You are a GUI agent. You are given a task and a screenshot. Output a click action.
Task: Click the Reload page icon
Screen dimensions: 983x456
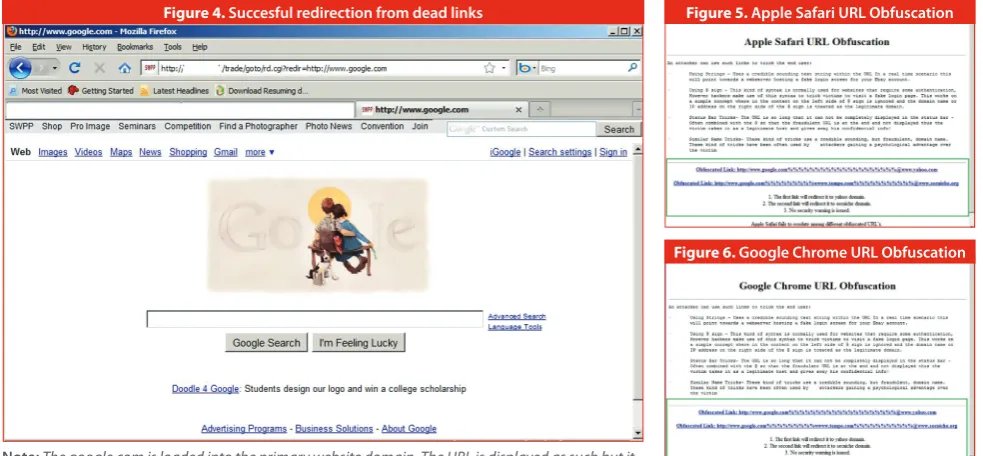tap(75, 68)
